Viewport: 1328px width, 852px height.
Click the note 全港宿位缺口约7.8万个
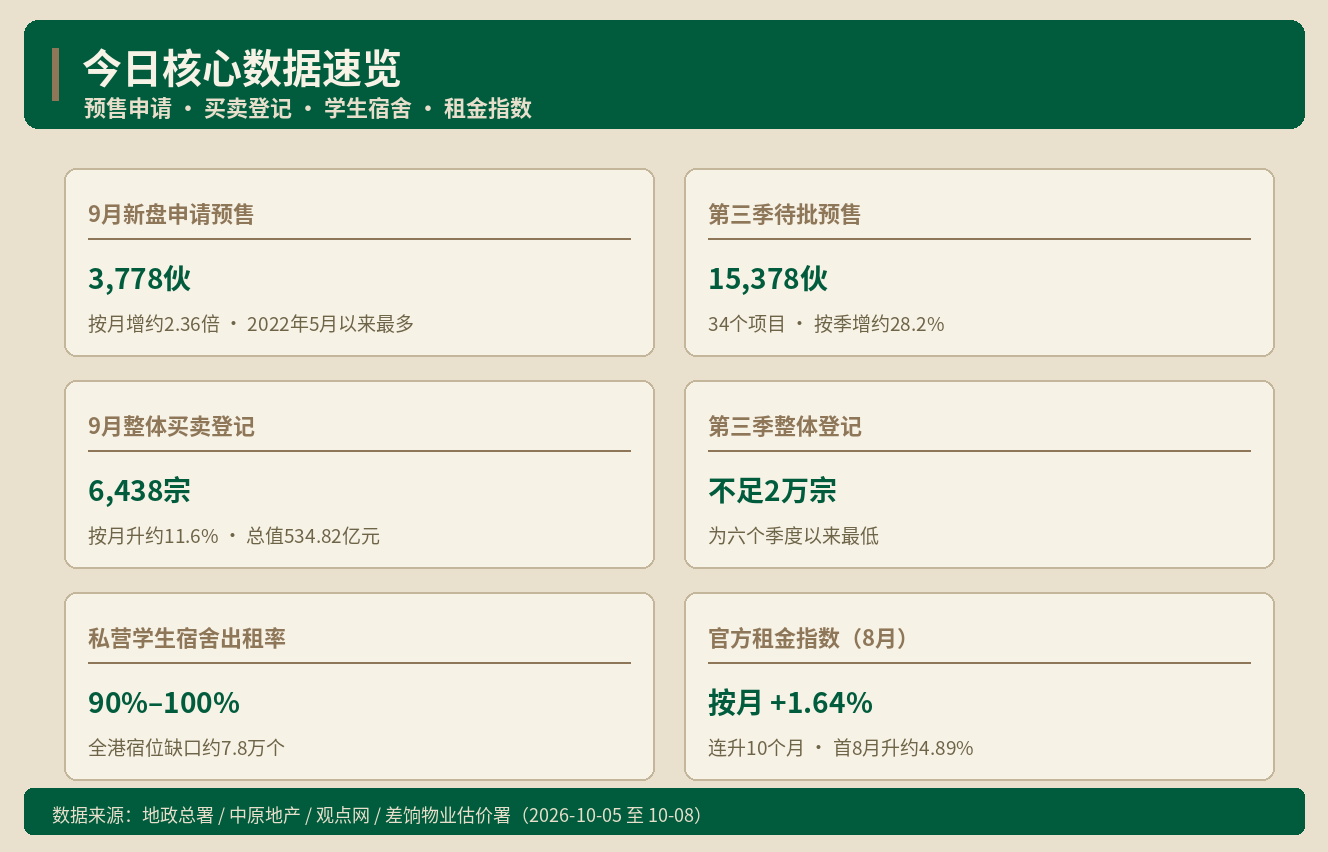click(187, 748)
